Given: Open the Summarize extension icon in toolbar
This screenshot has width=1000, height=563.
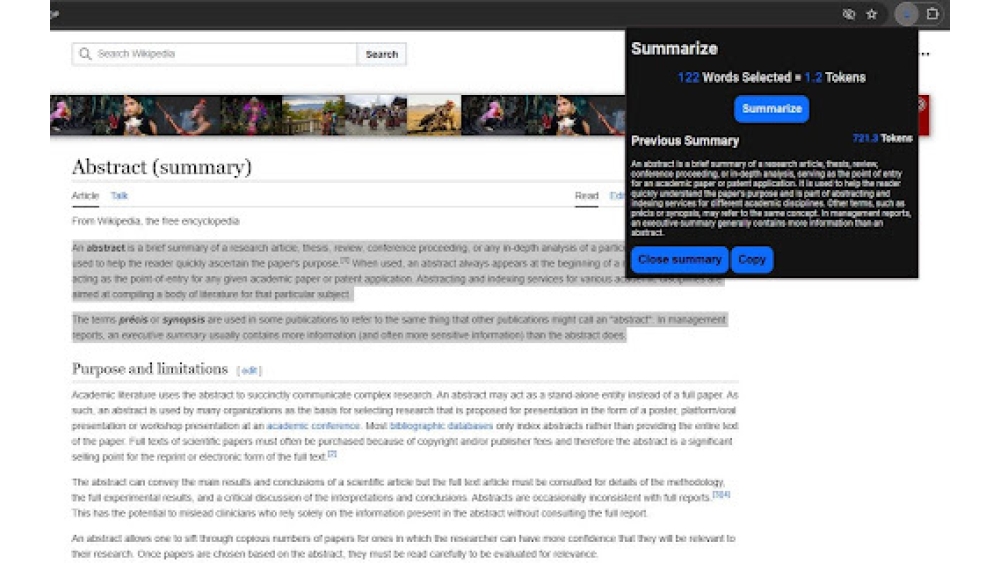Looking at the screenshot, I should pyautogui.click(x=906, y=14).
